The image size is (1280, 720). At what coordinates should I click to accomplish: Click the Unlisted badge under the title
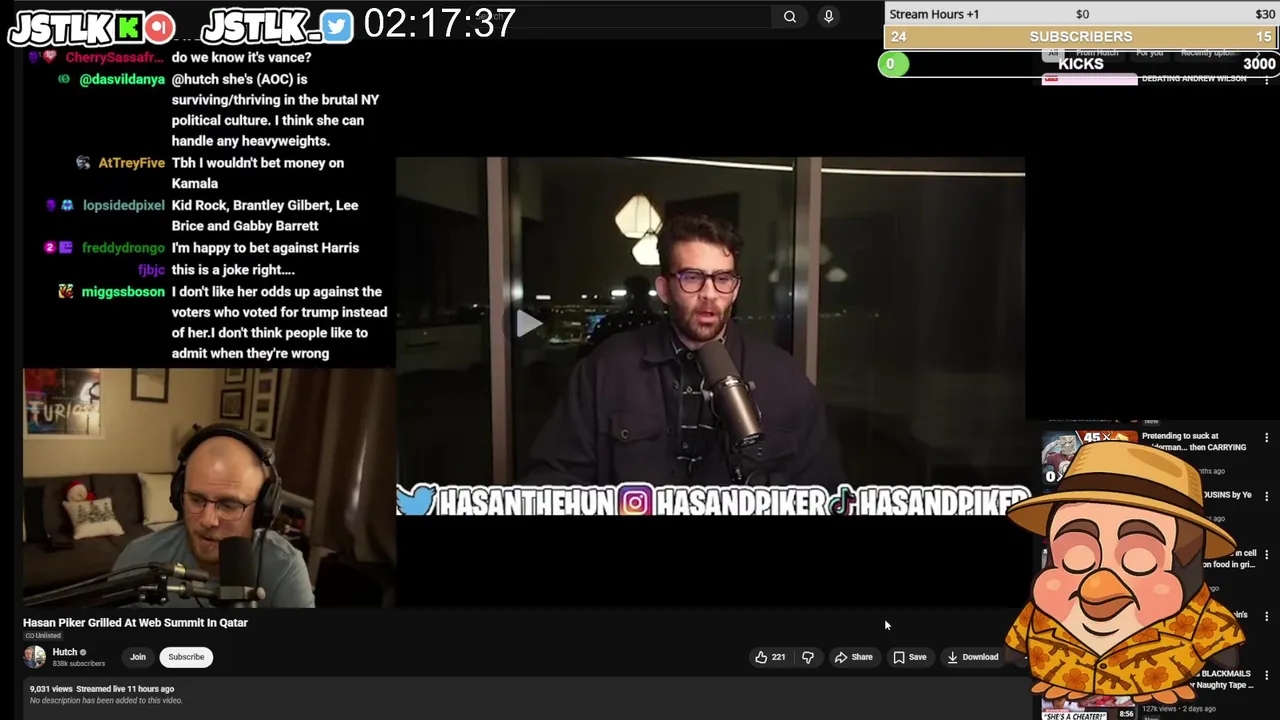tap(43, 636)
